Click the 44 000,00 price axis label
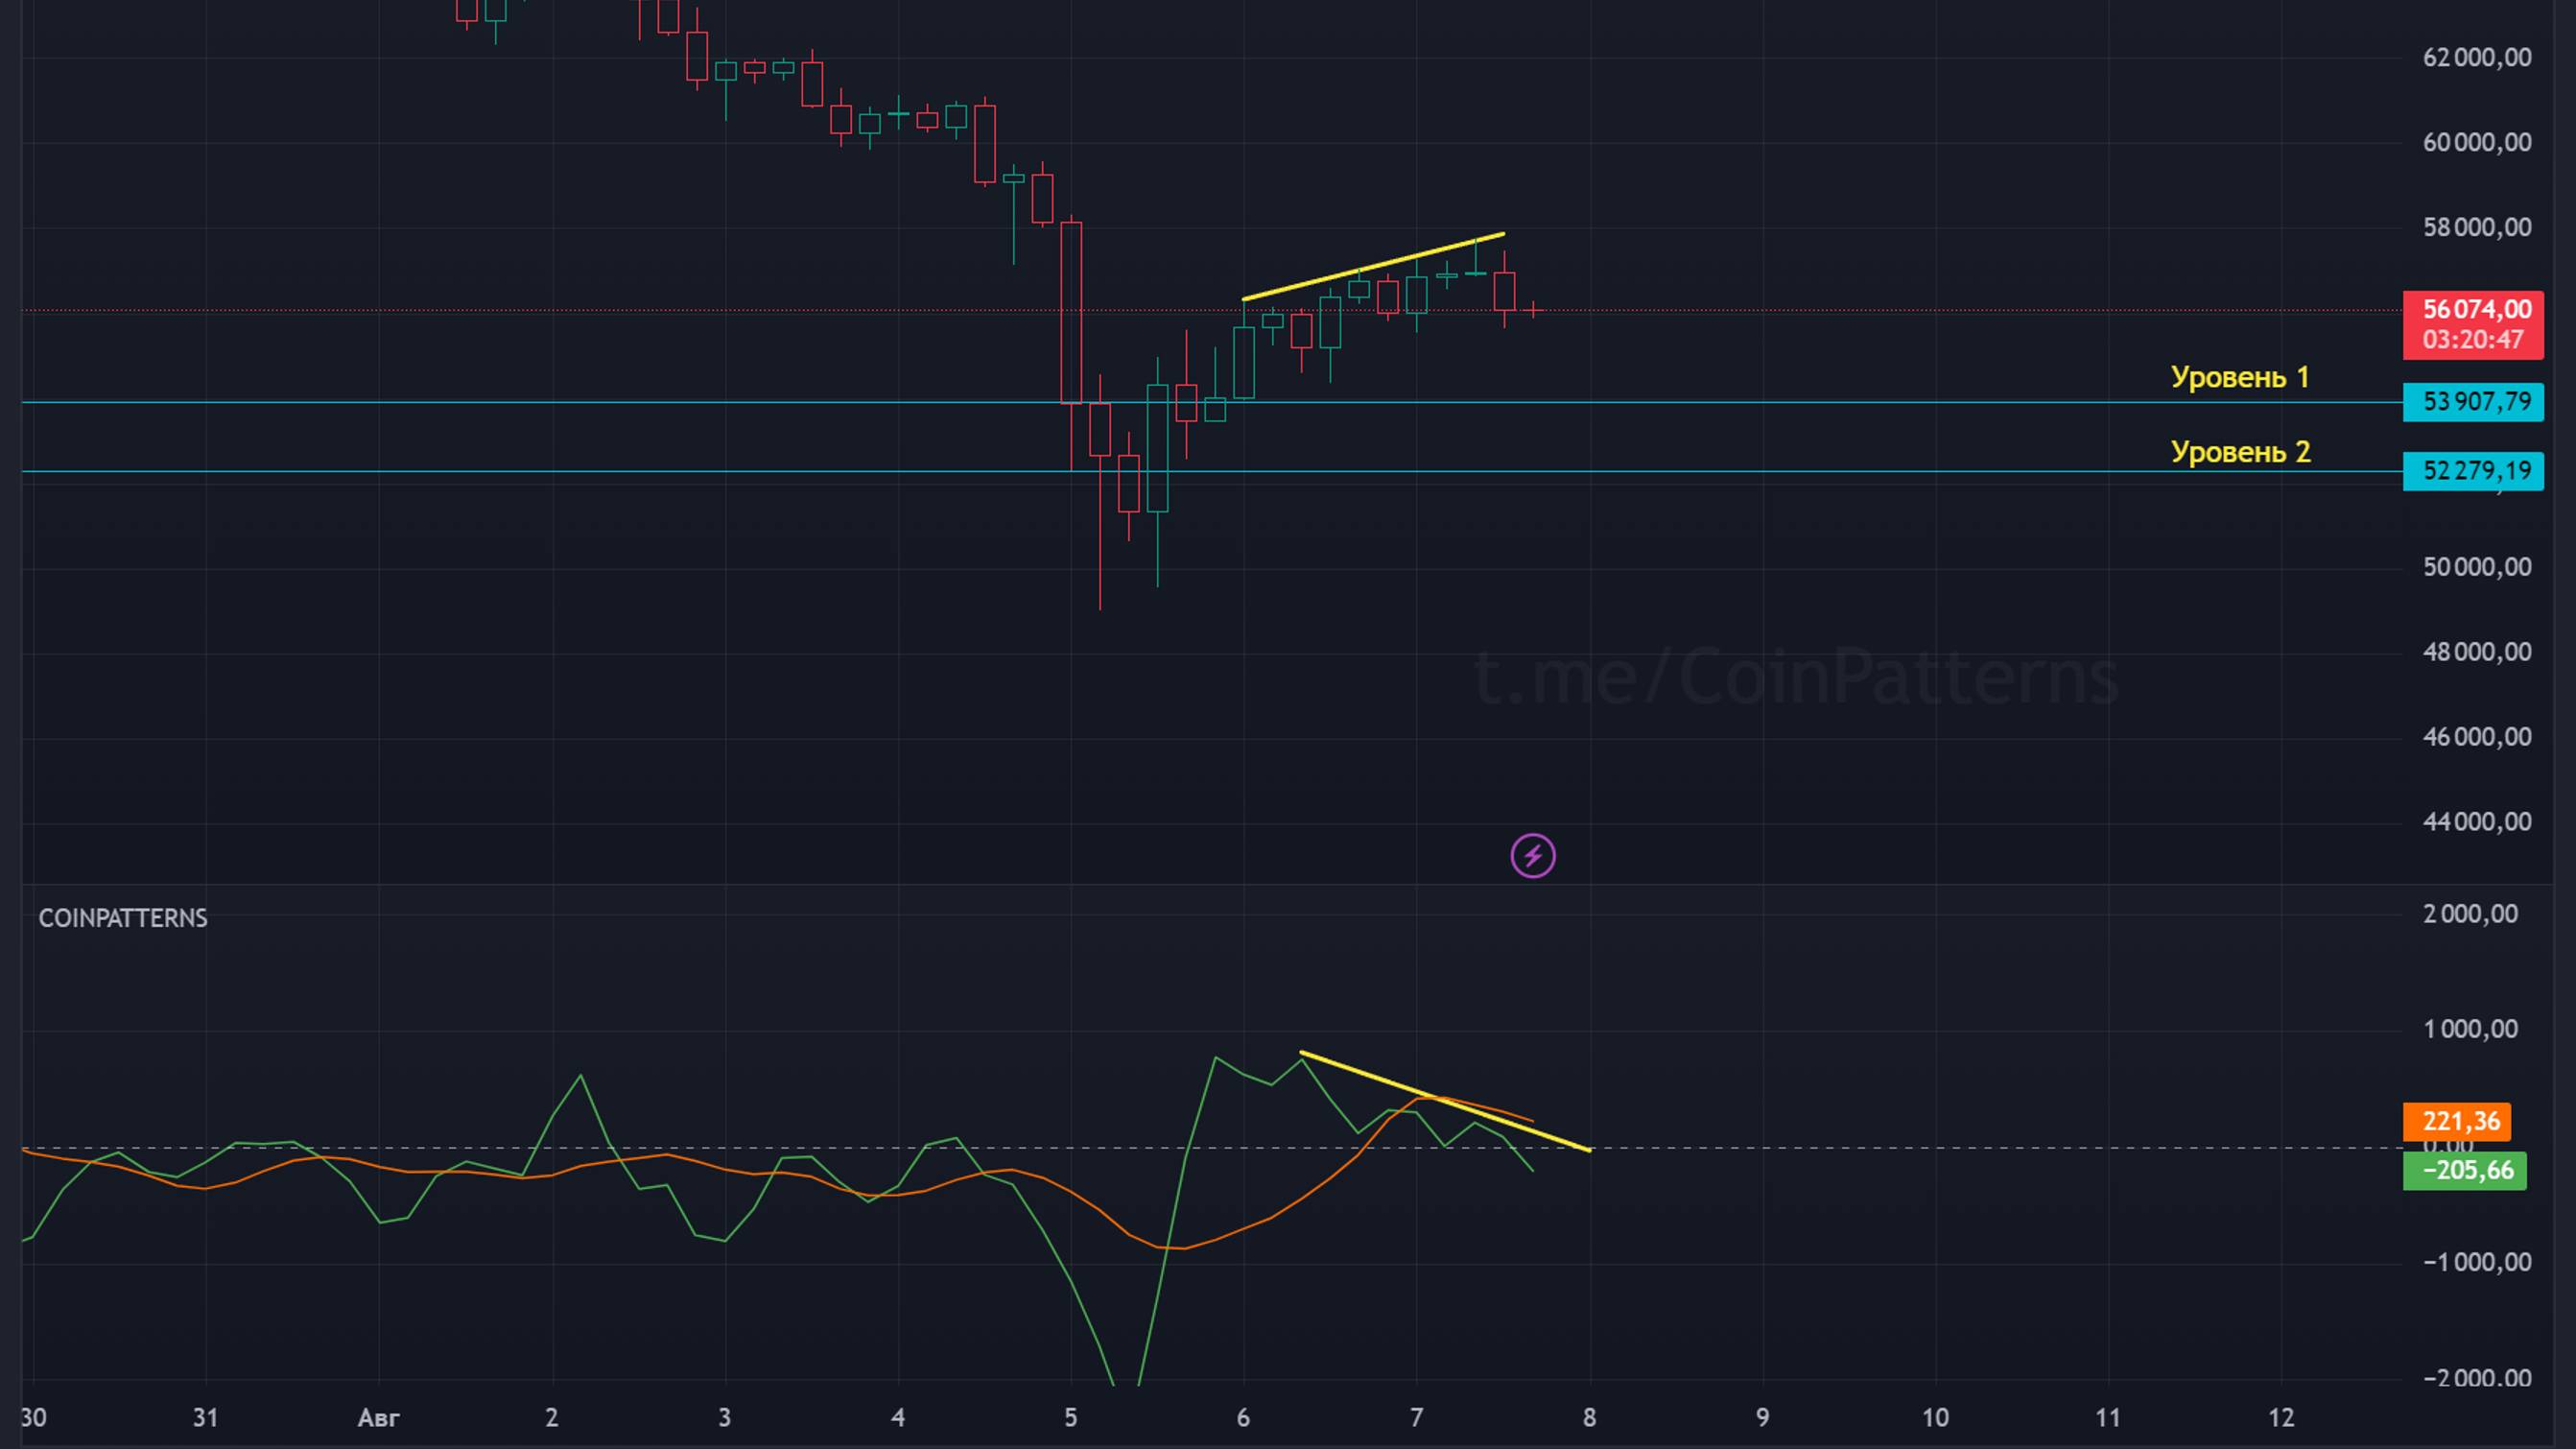The image size is (2576, 1449). pos(2477,822)
